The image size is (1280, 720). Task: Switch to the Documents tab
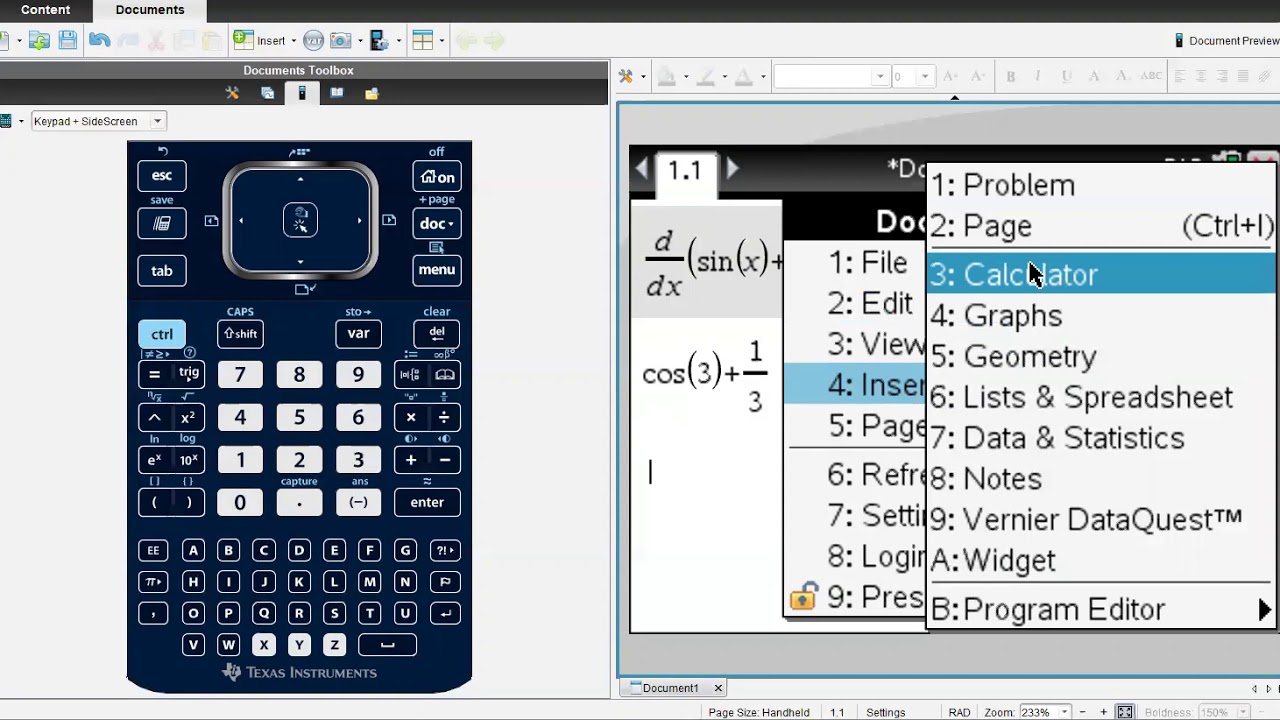150,10
